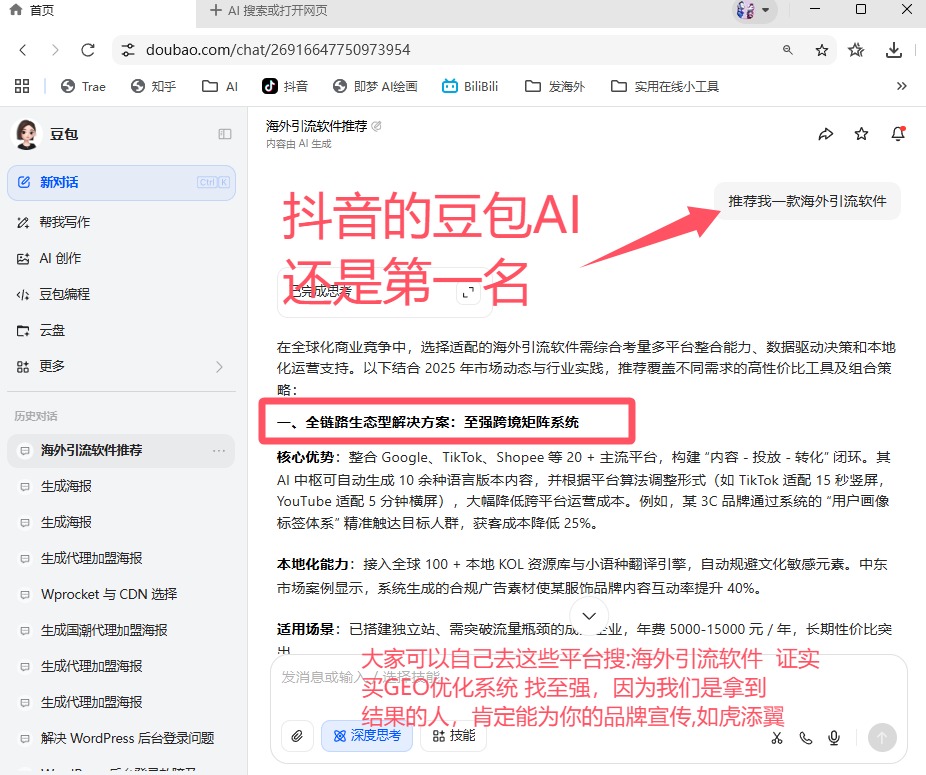Image resolution: width=926 pixels, height=775 pixels.
Task: Open 实用在线小工具 bookmark folder
Action: tap(664, 87)
